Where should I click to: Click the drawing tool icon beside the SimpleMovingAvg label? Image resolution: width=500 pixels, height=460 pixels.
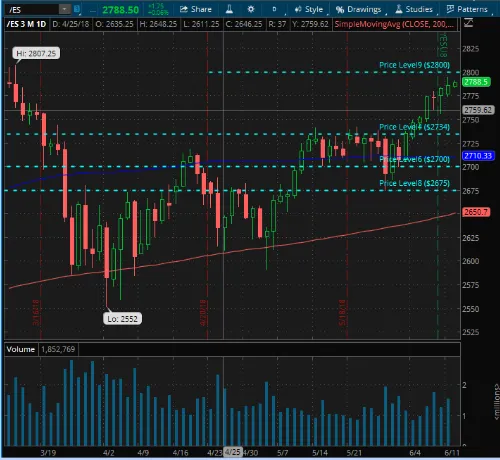point(469,23)
